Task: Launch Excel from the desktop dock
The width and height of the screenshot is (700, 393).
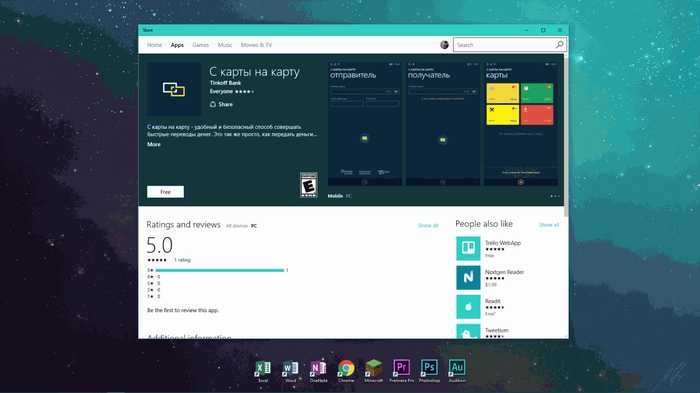Action: pyautogui.click(x=263, y=371)
